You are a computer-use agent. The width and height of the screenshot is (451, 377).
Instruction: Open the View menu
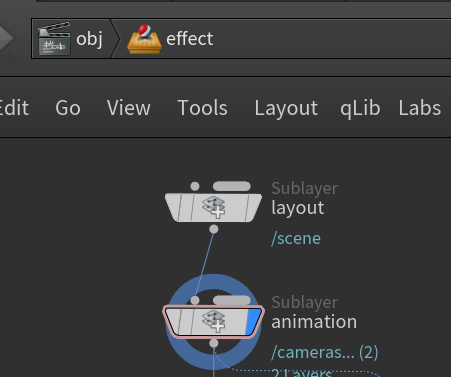pyautogui.click(x=129, y=108)
